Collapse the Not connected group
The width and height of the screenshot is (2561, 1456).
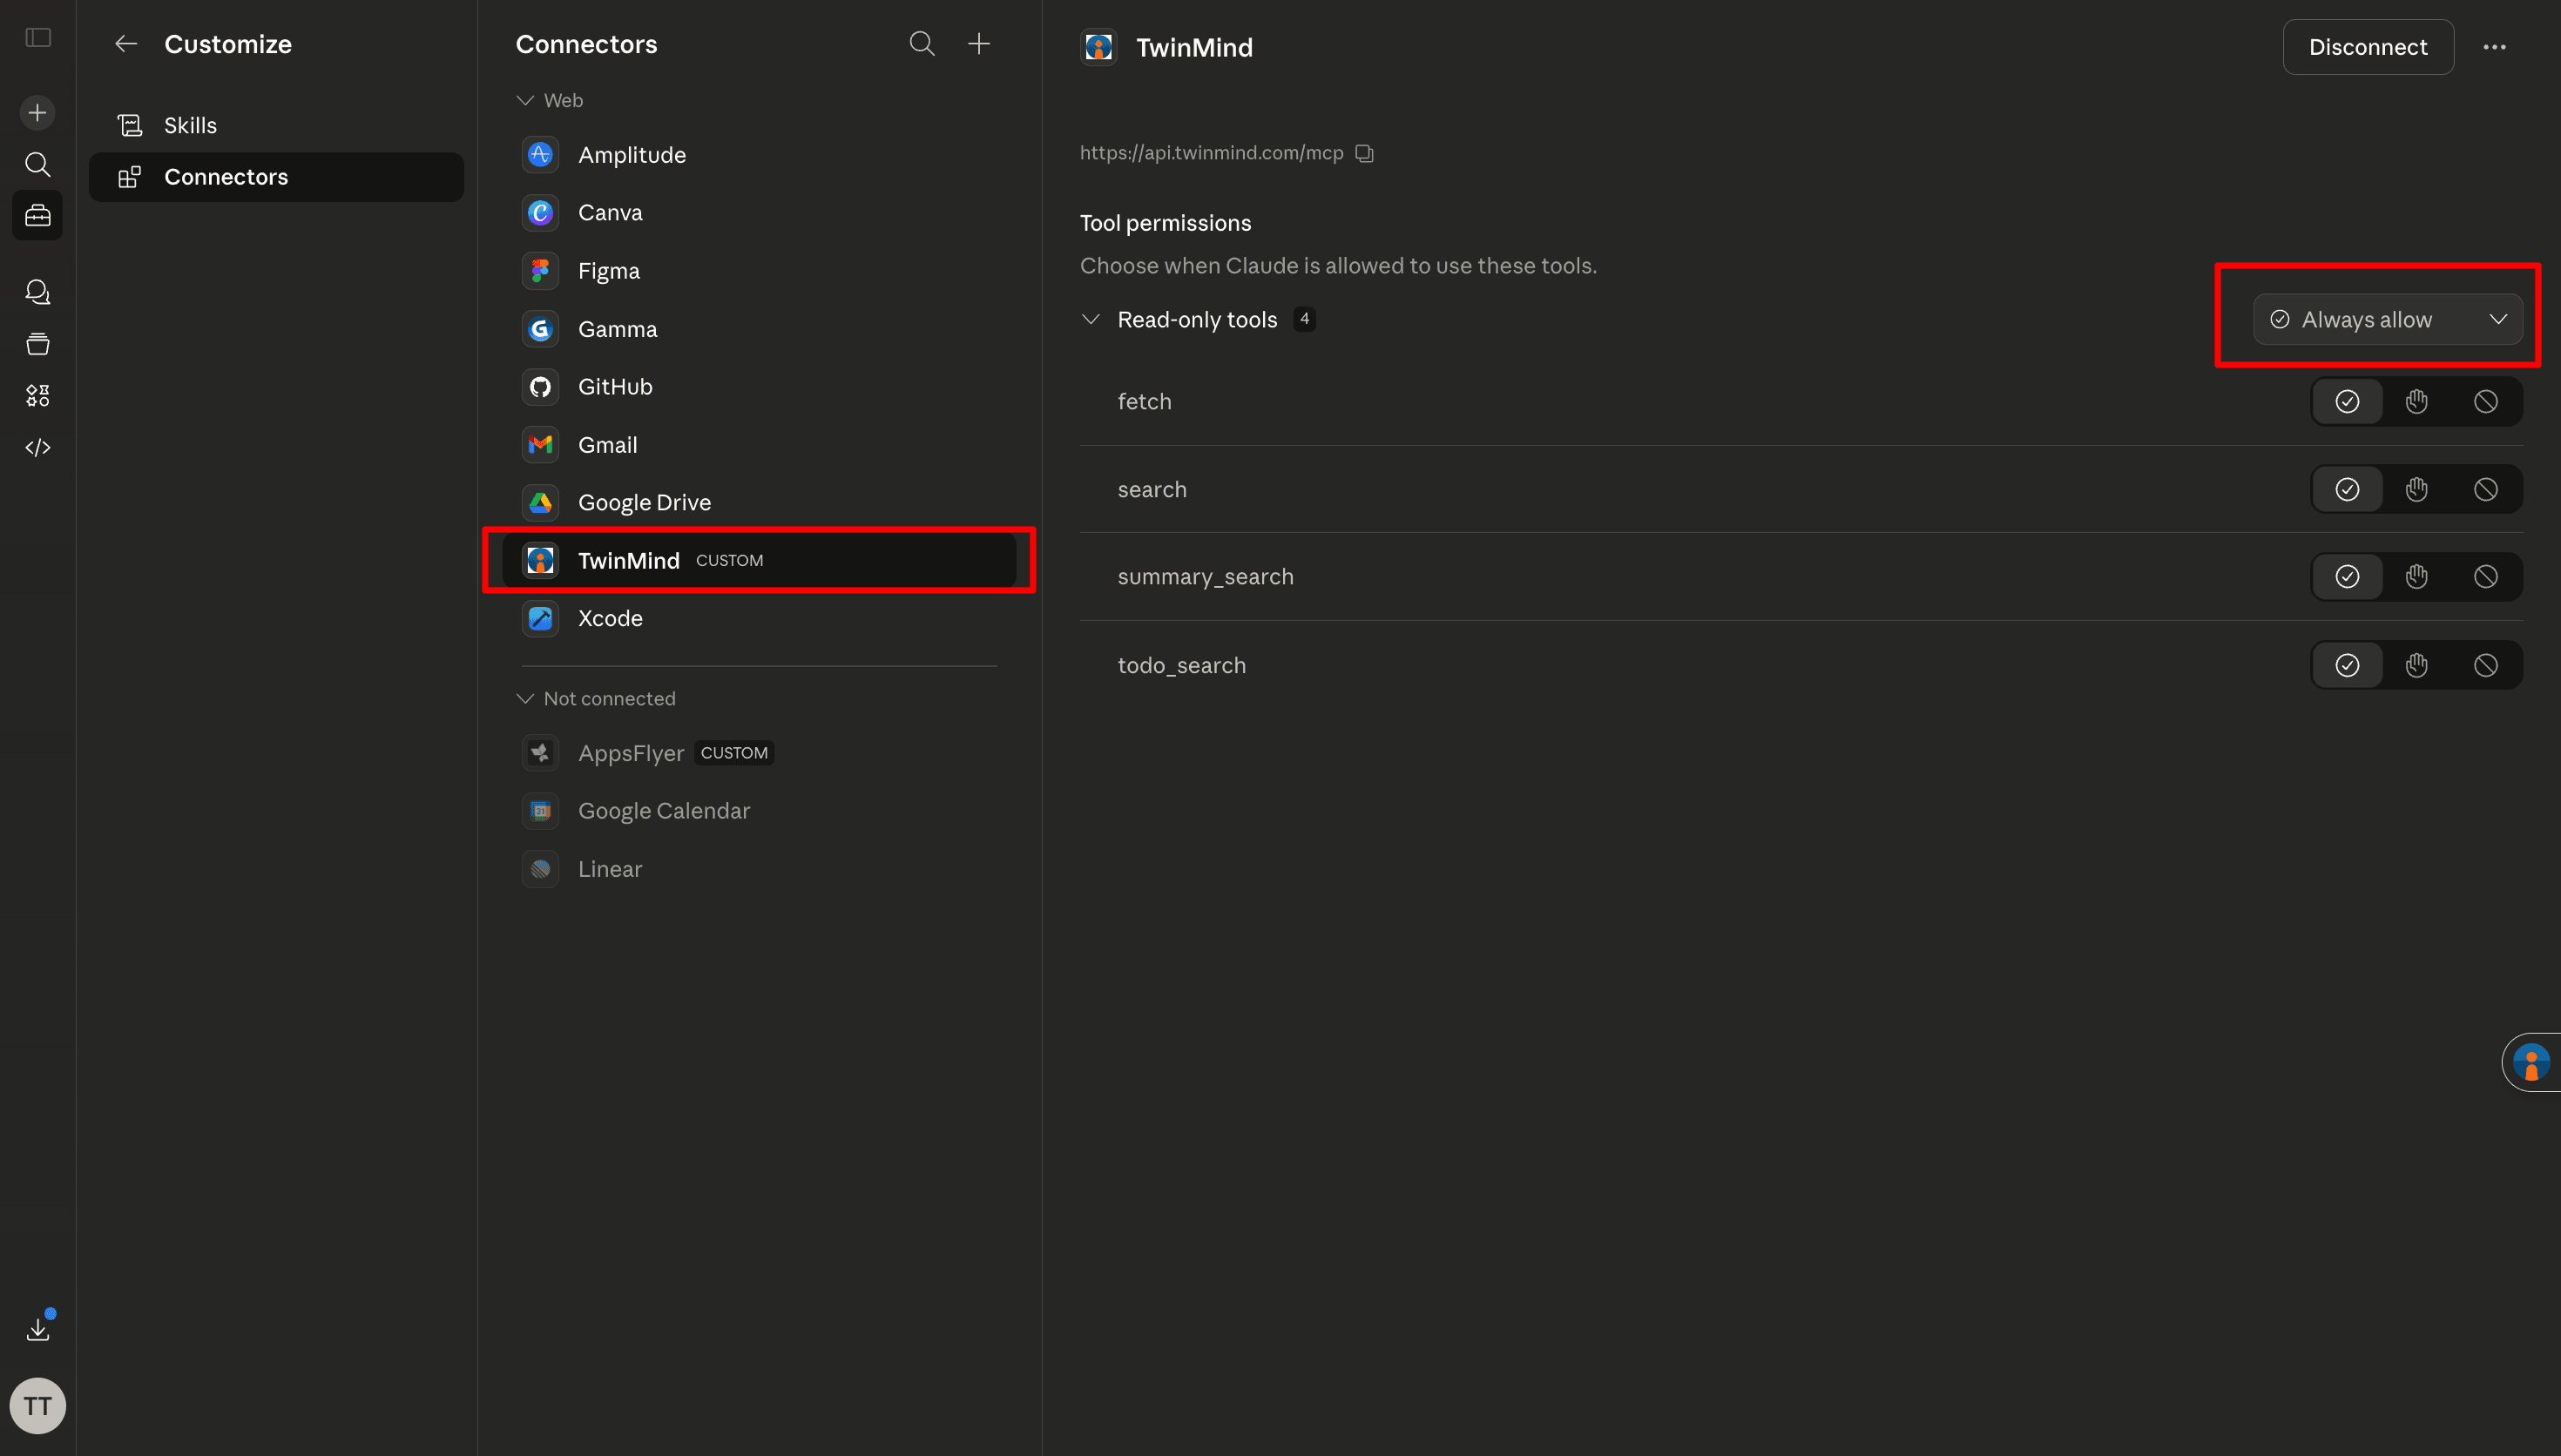pyautogui.click(x=525, y=699)
